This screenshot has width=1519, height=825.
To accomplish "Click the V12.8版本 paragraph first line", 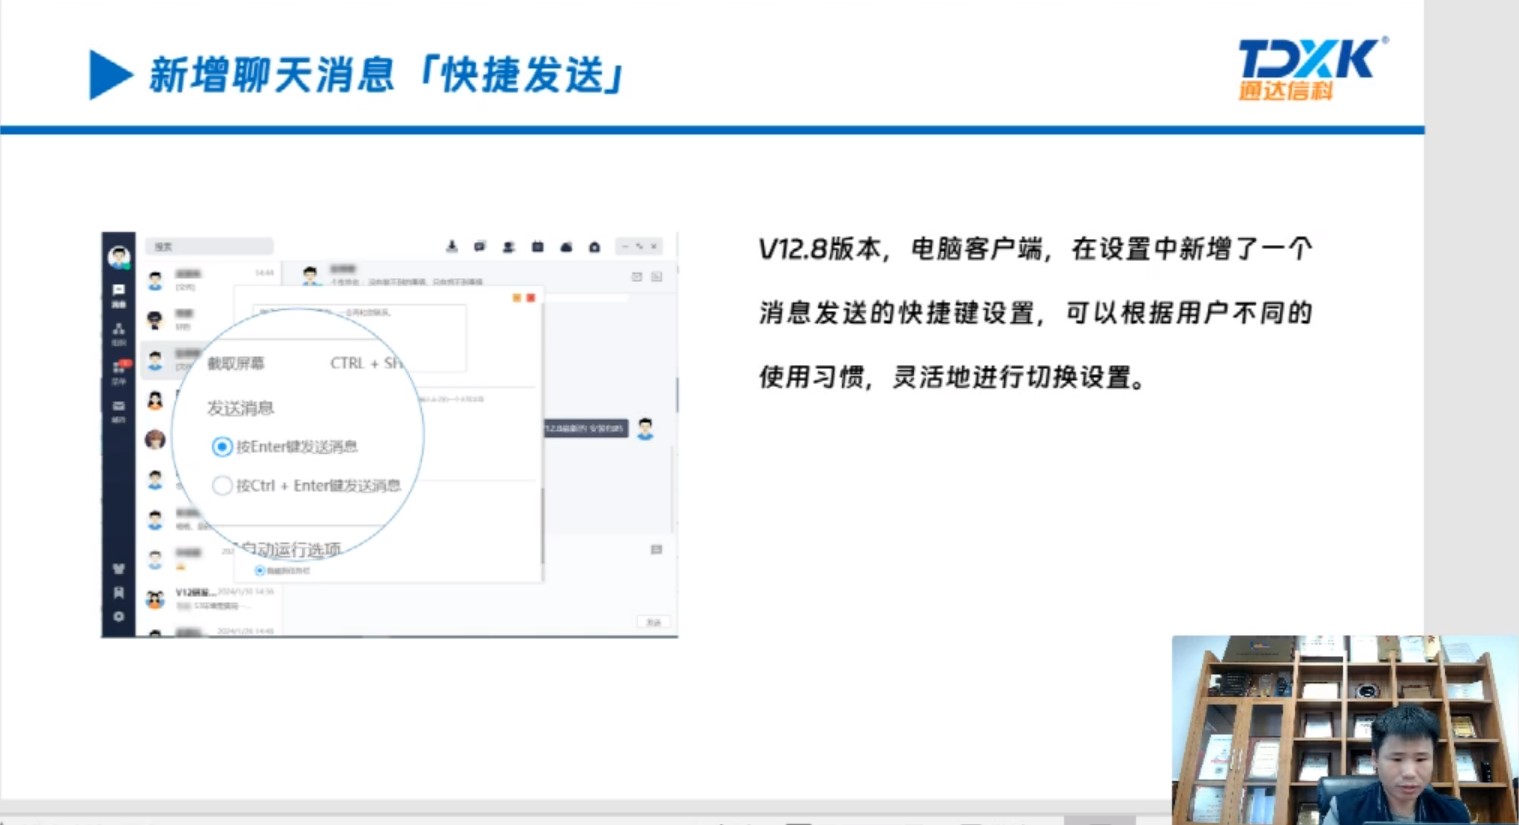I will 1035,248.
